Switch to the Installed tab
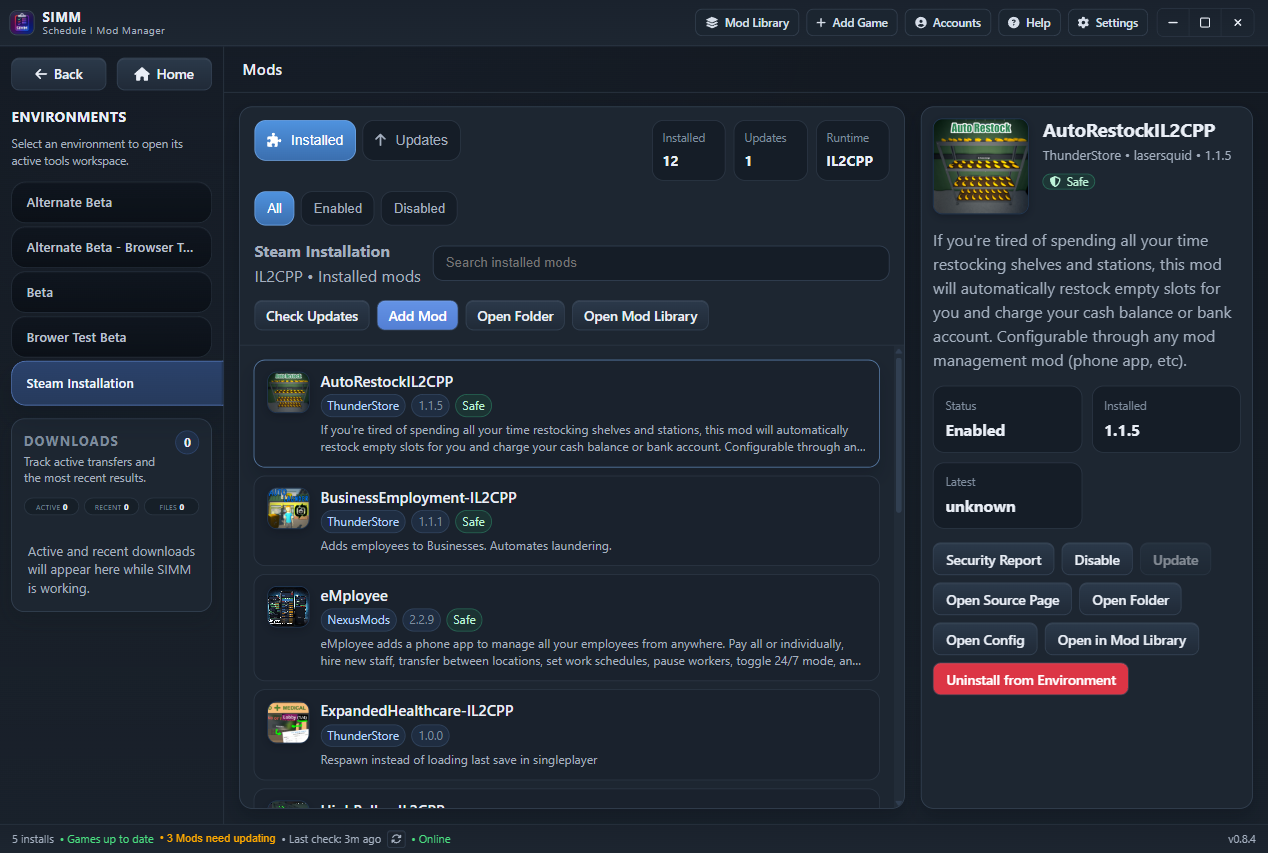 click(x=305, y=140)
